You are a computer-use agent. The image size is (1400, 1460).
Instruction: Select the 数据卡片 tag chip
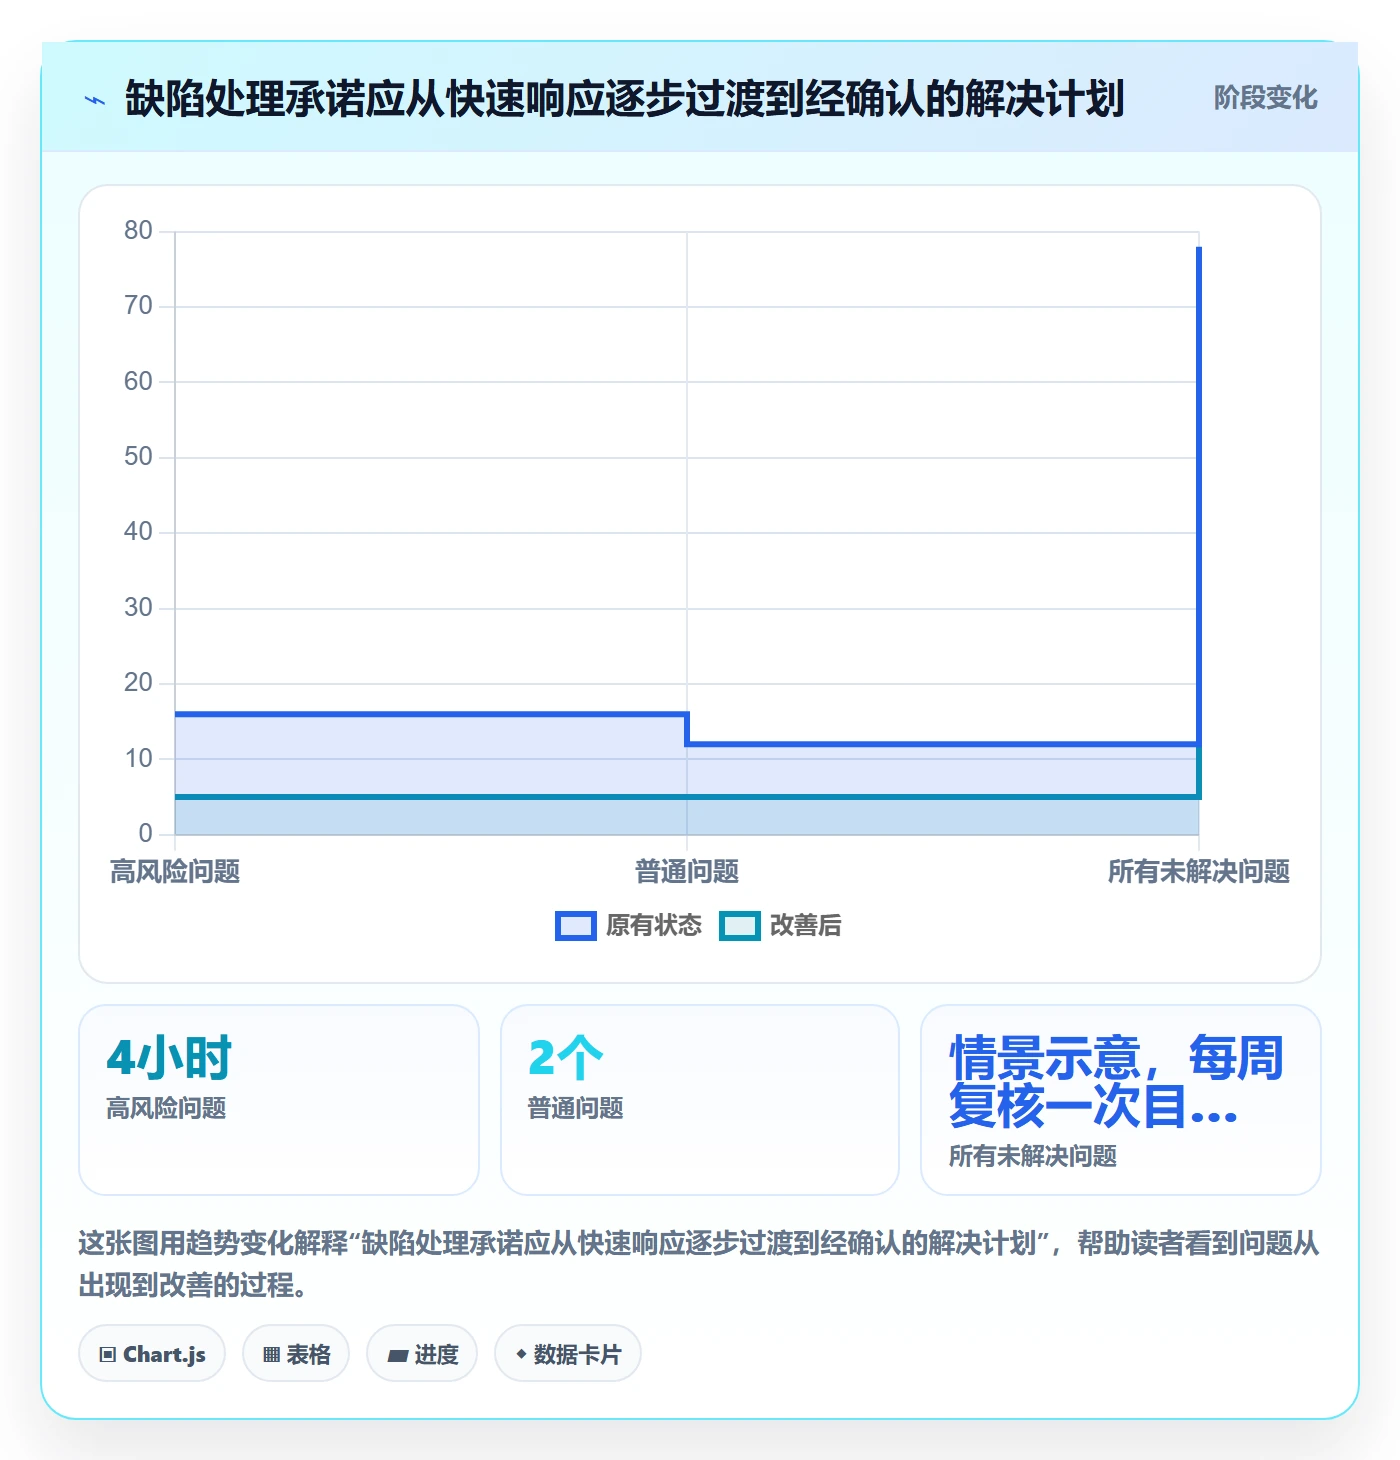click(x=568, y=1354)
